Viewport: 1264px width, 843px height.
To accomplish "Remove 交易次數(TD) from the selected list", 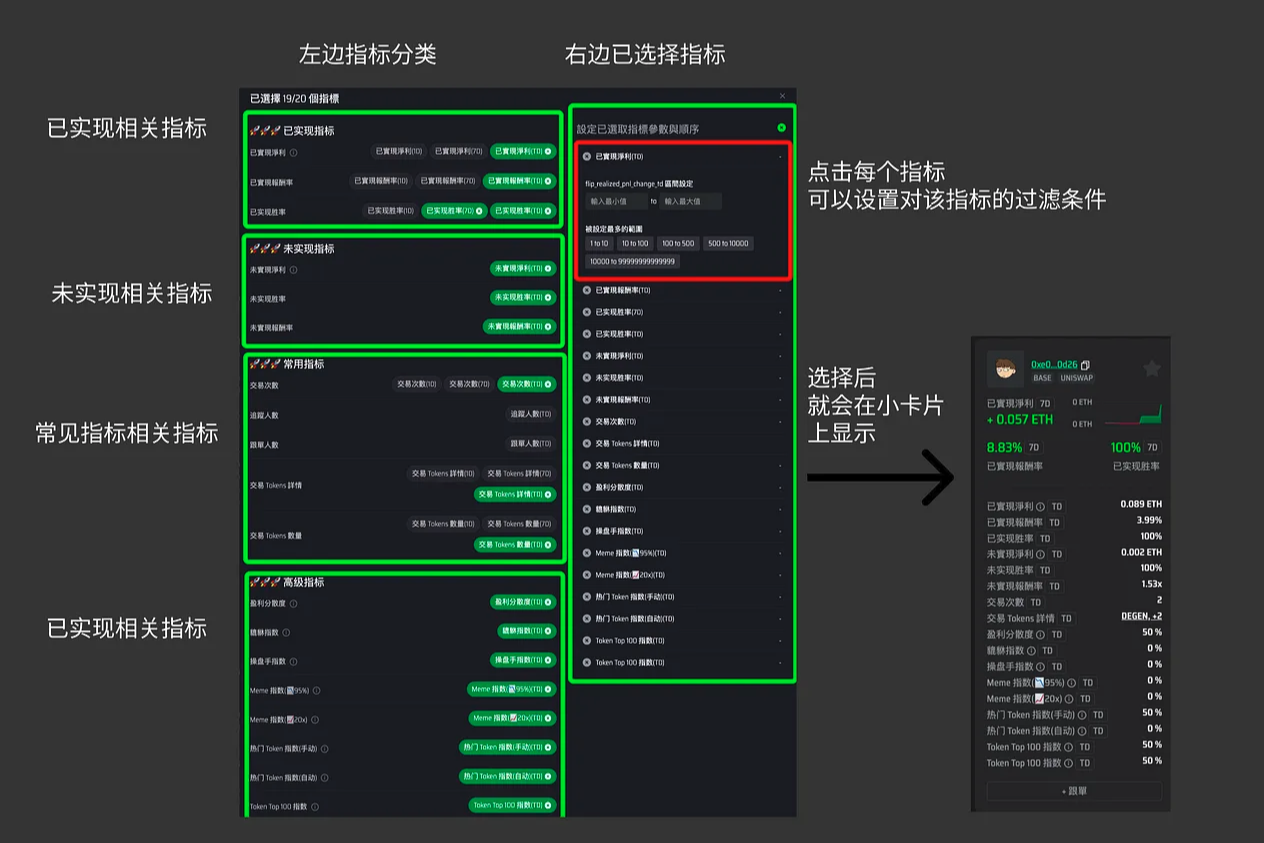I will click(587, 422).
